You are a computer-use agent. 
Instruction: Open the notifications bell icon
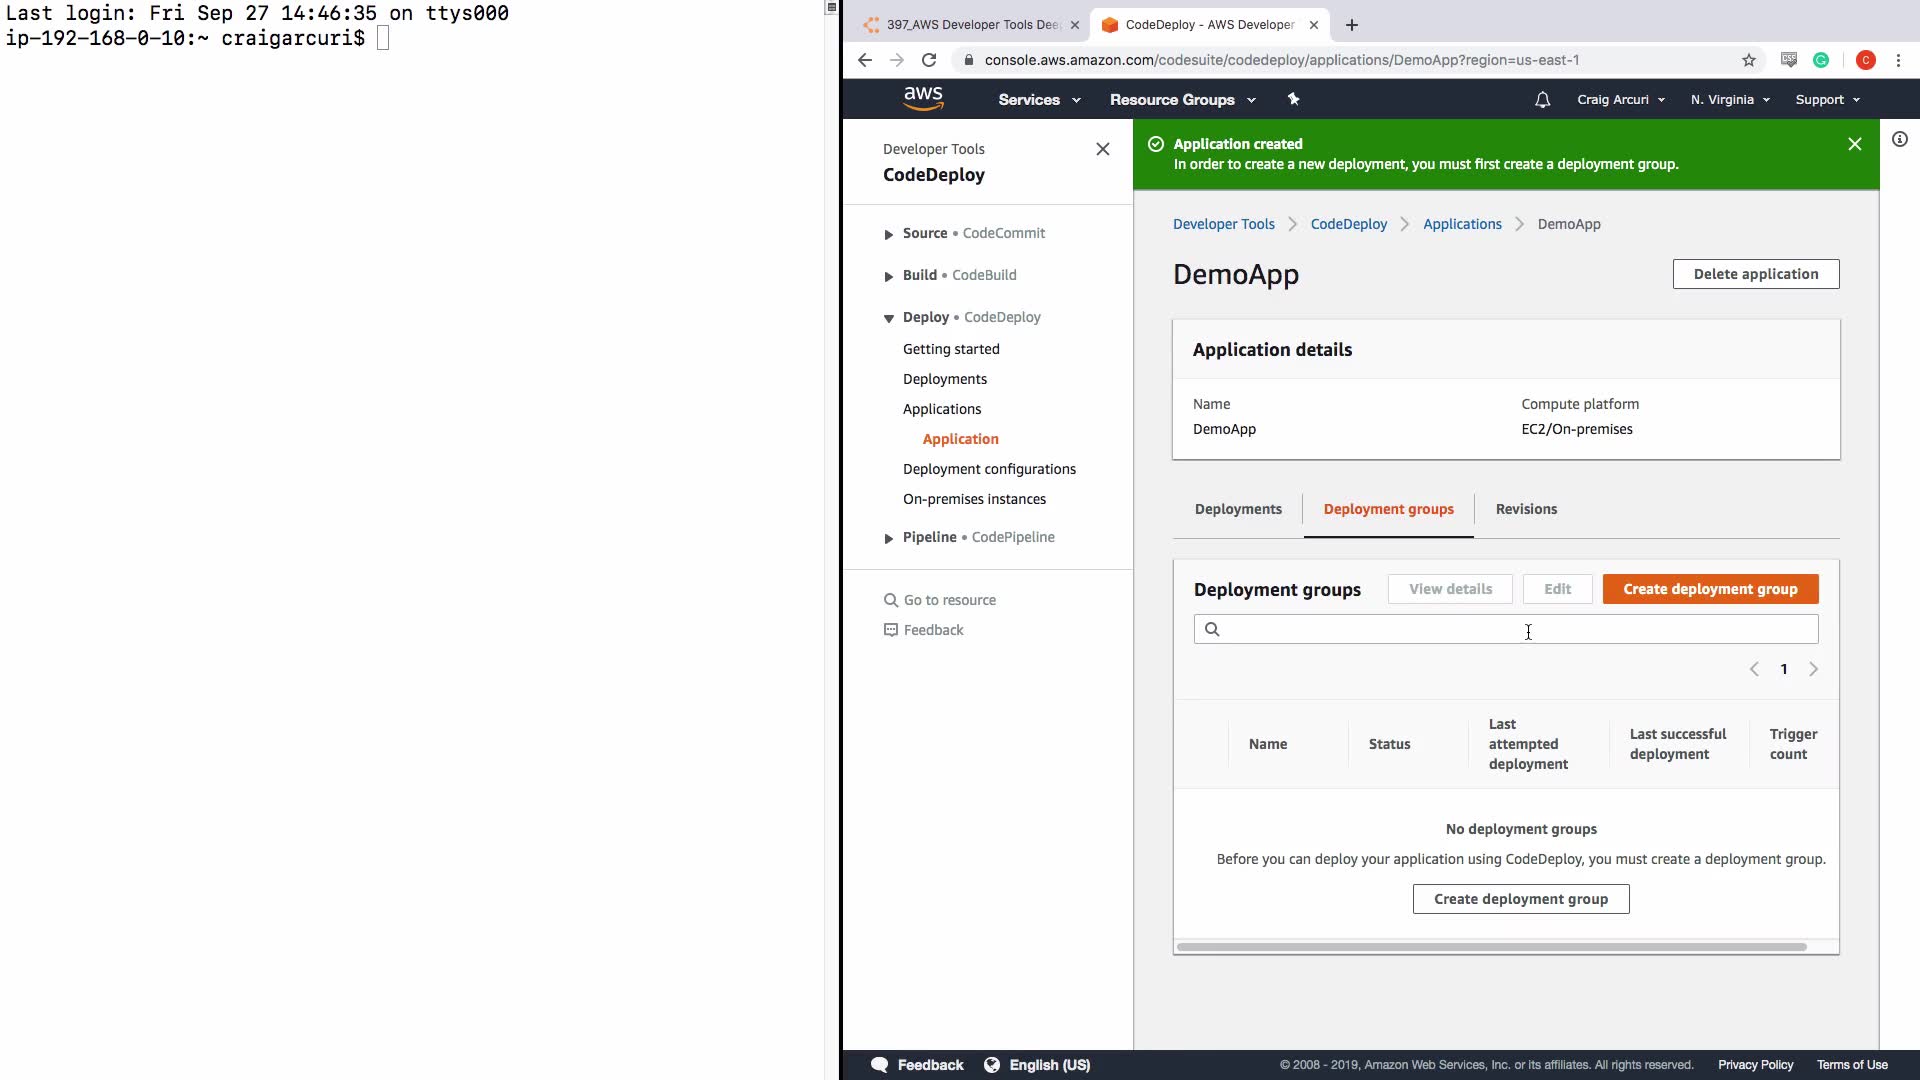tap(1542, 100)
